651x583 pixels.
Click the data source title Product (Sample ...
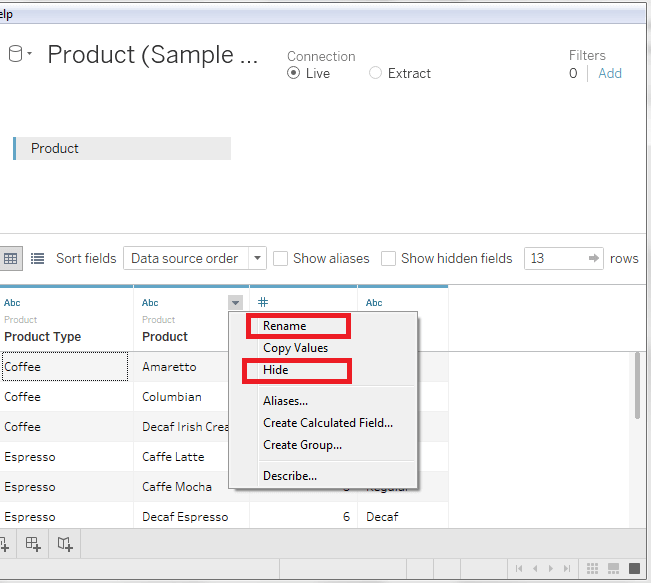pos(152,54)
